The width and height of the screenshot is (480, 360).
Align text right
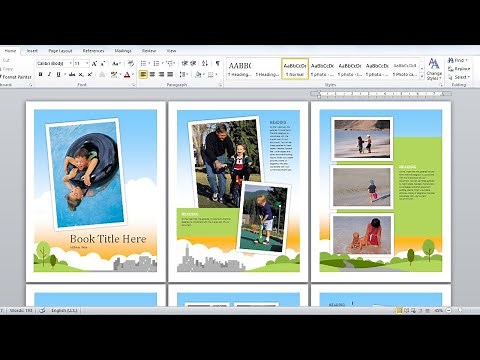point(161,74)
